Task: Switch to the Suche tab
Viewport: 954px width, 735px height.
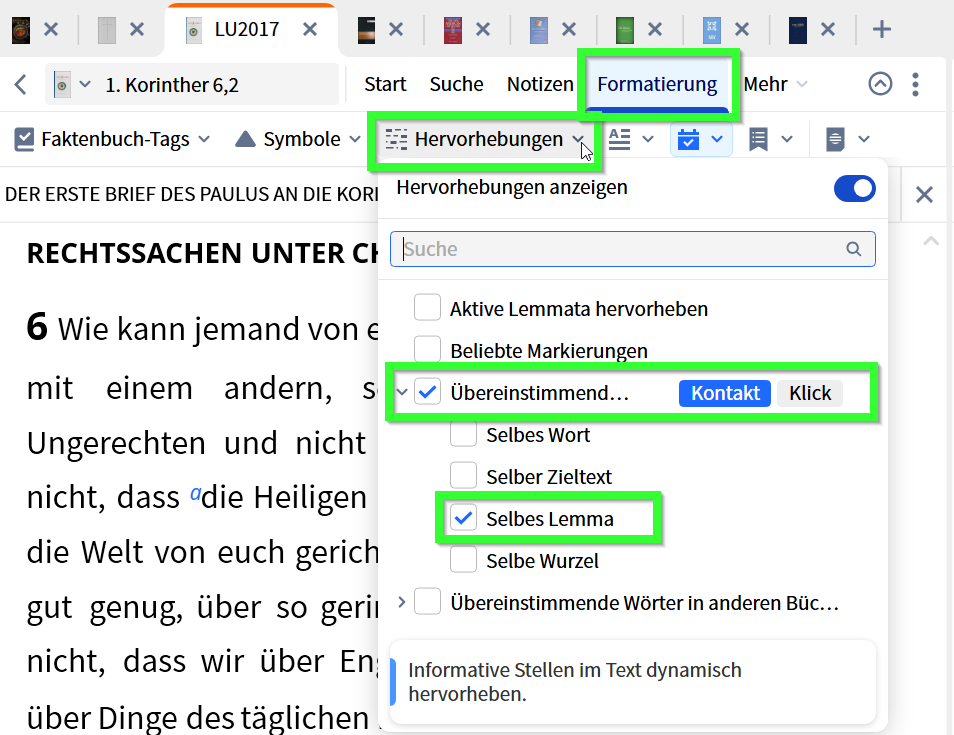Action: (x=456, y=84)
